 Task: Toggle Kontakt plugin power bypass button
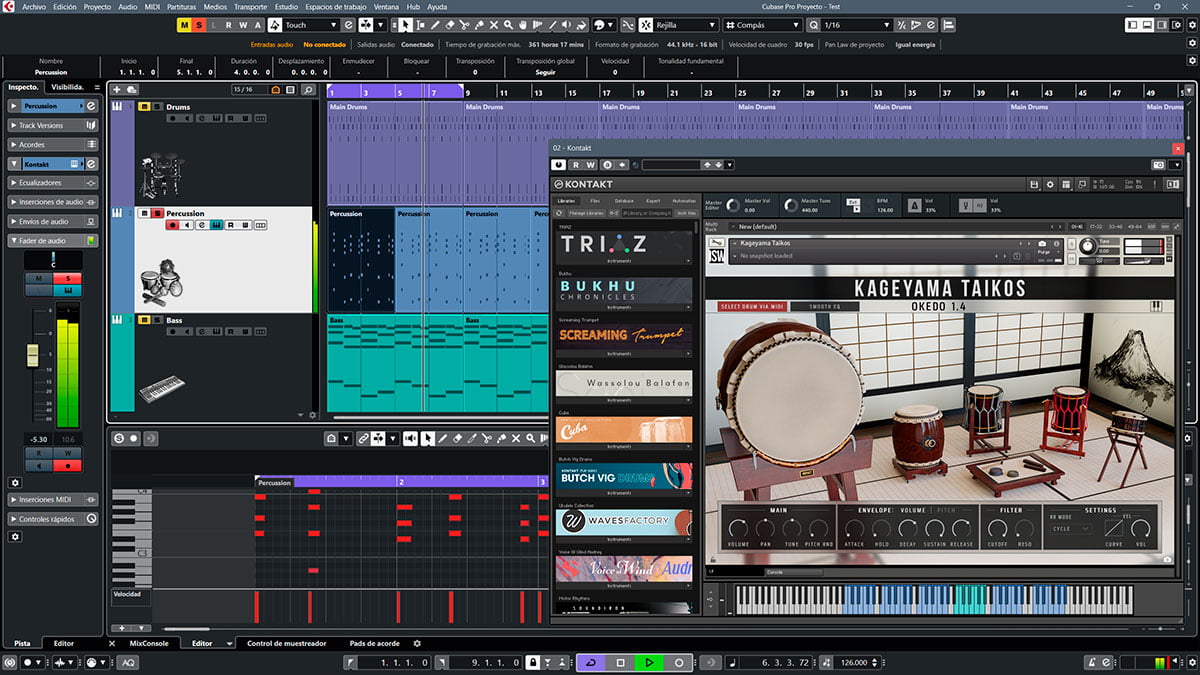pos(560,165)
